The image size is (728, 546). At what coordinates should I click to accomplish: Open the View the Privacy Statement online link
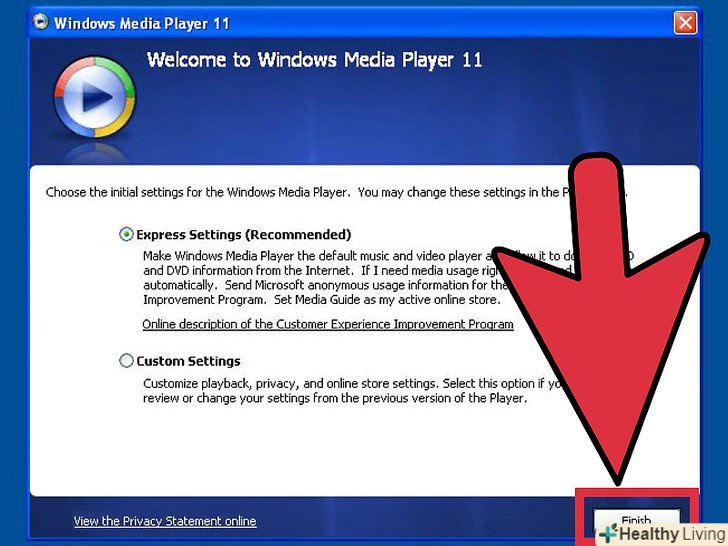coord(165,521)
